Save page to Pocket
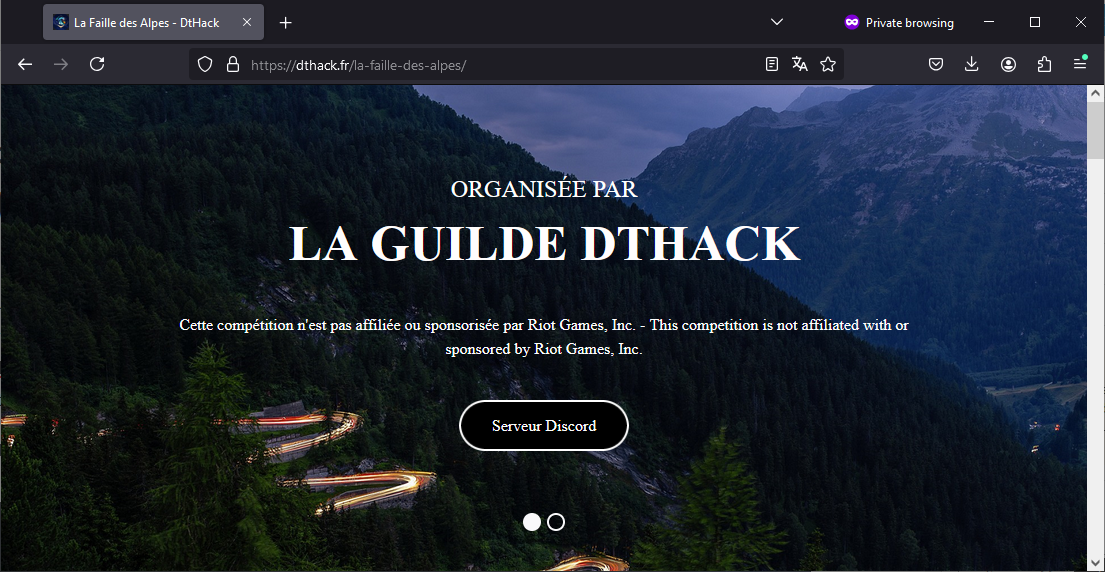Image resolution: width=1105 pixels, height=572 pixels. coord(935,65)
